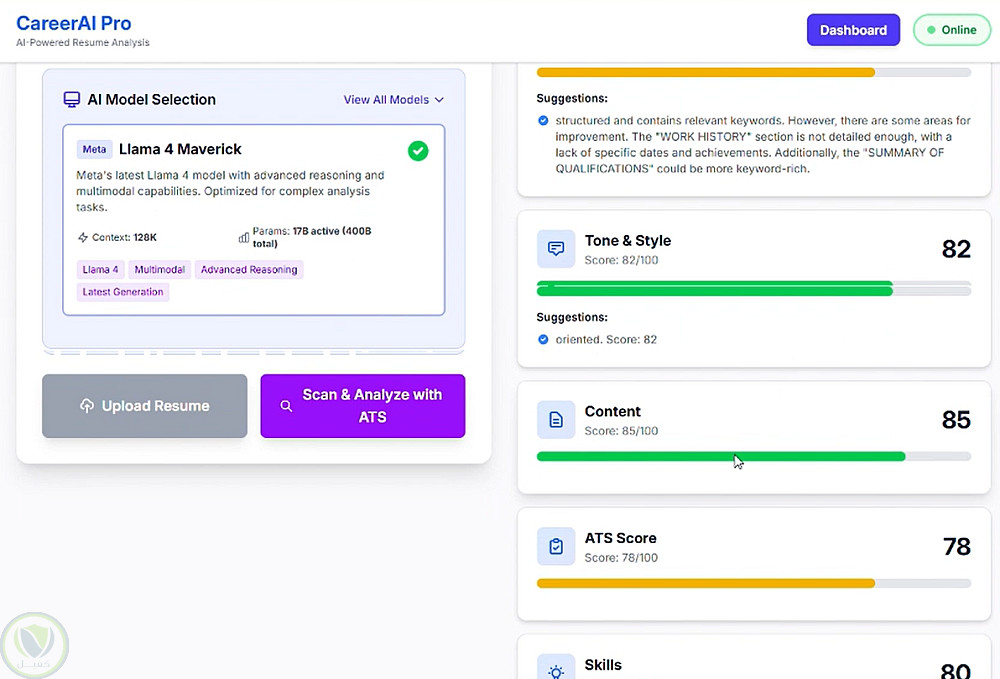1000x679 pixels.
Task: Open the Dashboard button
Action: click(853, 30)
